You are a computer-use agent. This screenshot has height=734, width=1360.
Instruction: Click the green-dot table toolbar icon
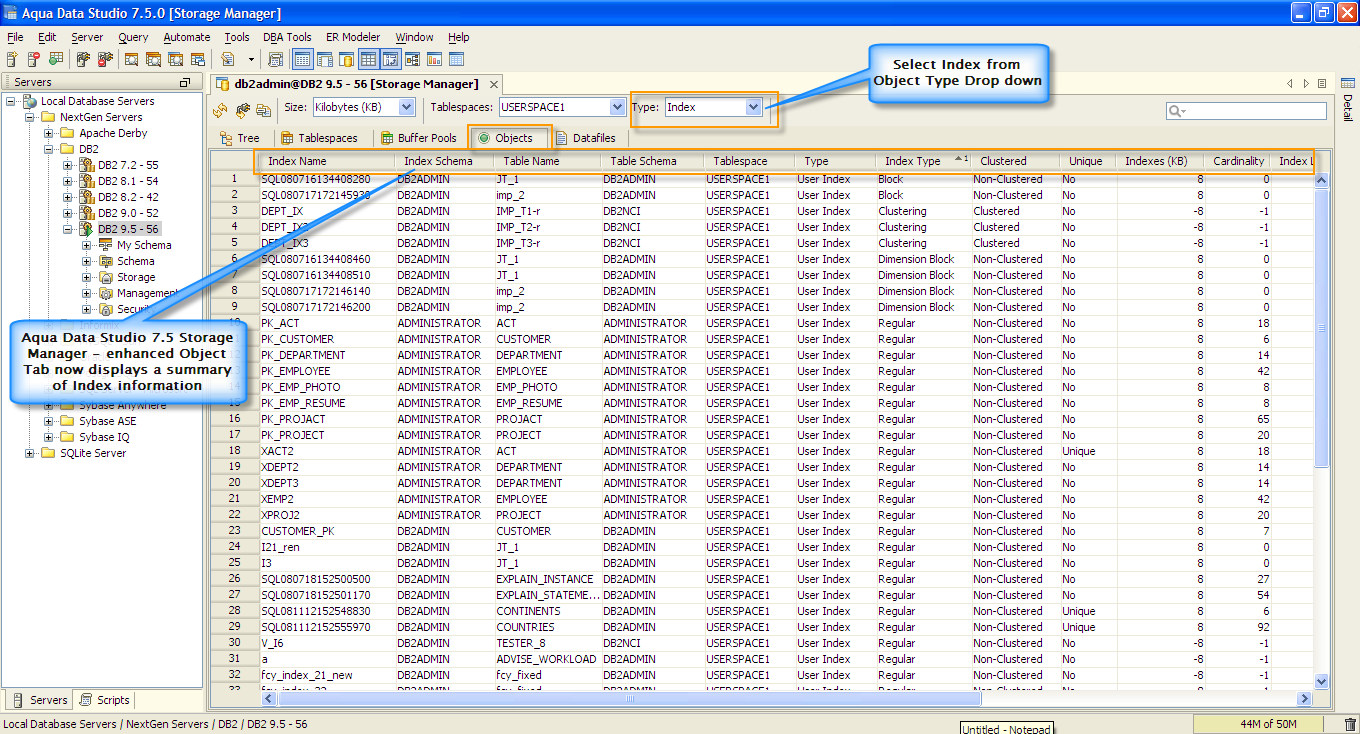(x=56, y=59)
